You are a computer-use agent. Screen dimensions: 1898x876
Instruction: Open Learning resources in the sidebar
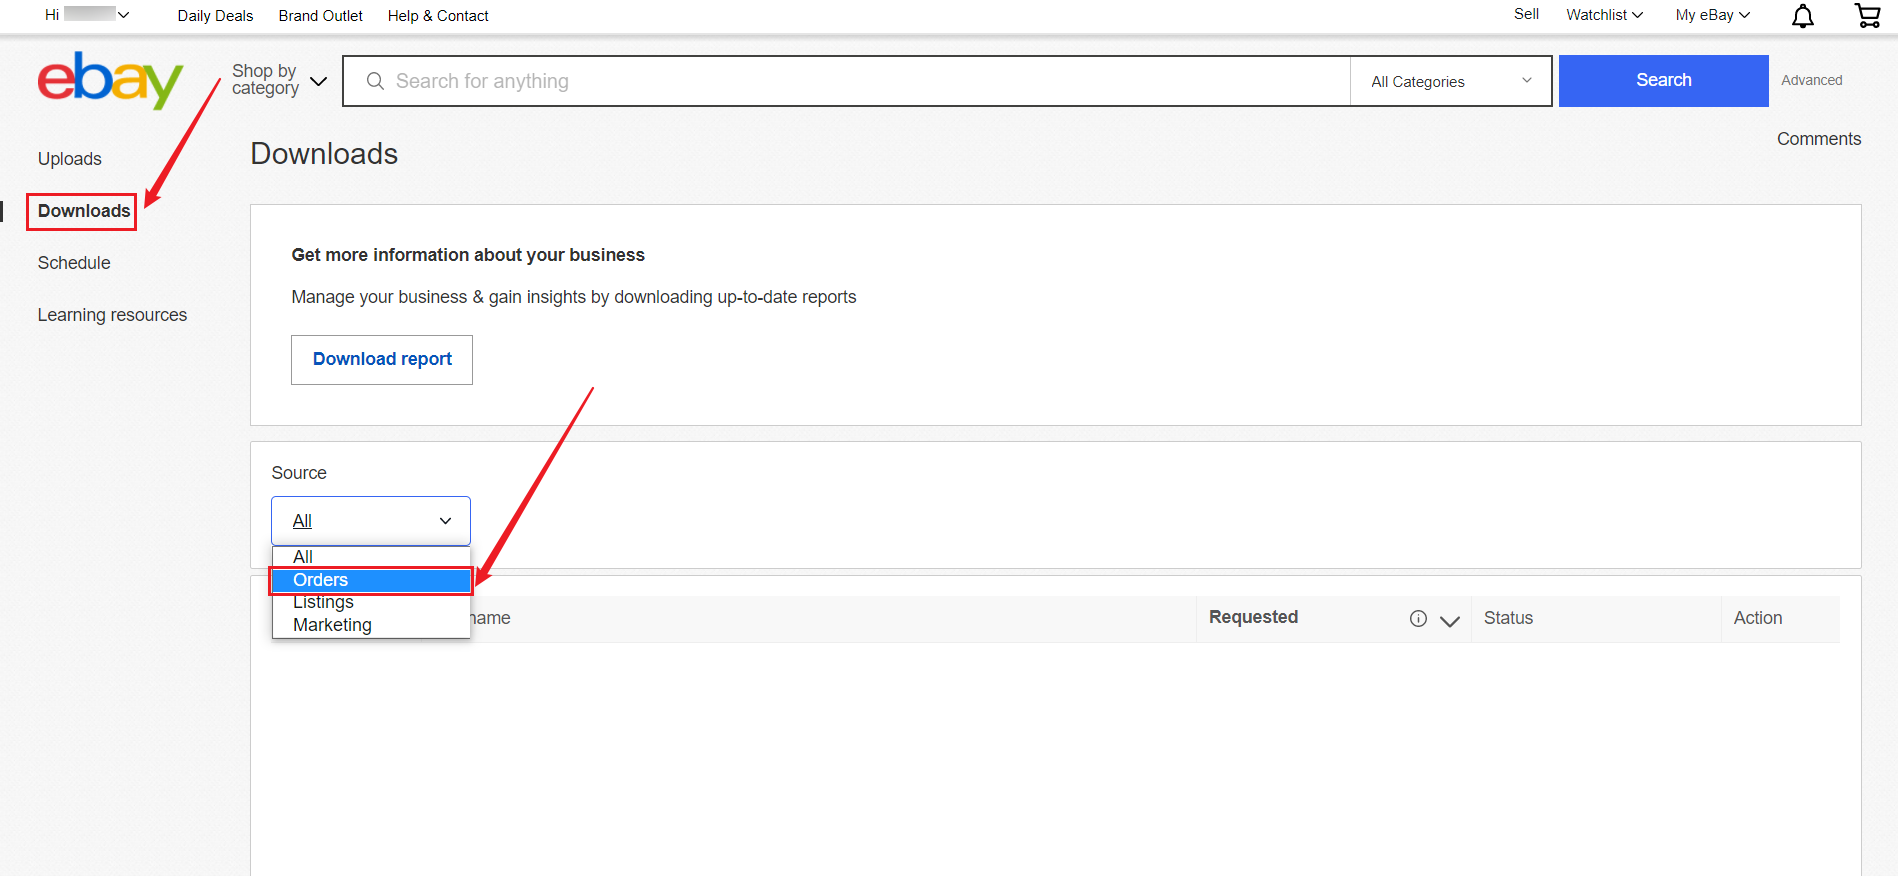(112, 315)
